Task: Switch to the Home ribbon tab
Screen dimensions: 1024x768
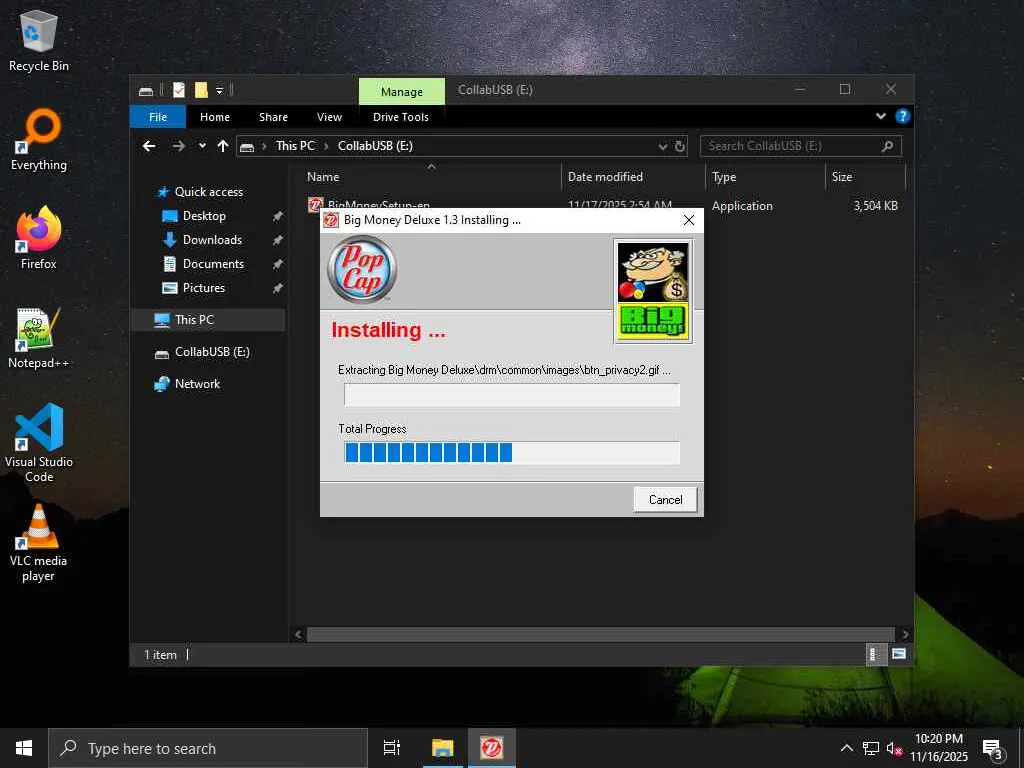Action: 215,117
